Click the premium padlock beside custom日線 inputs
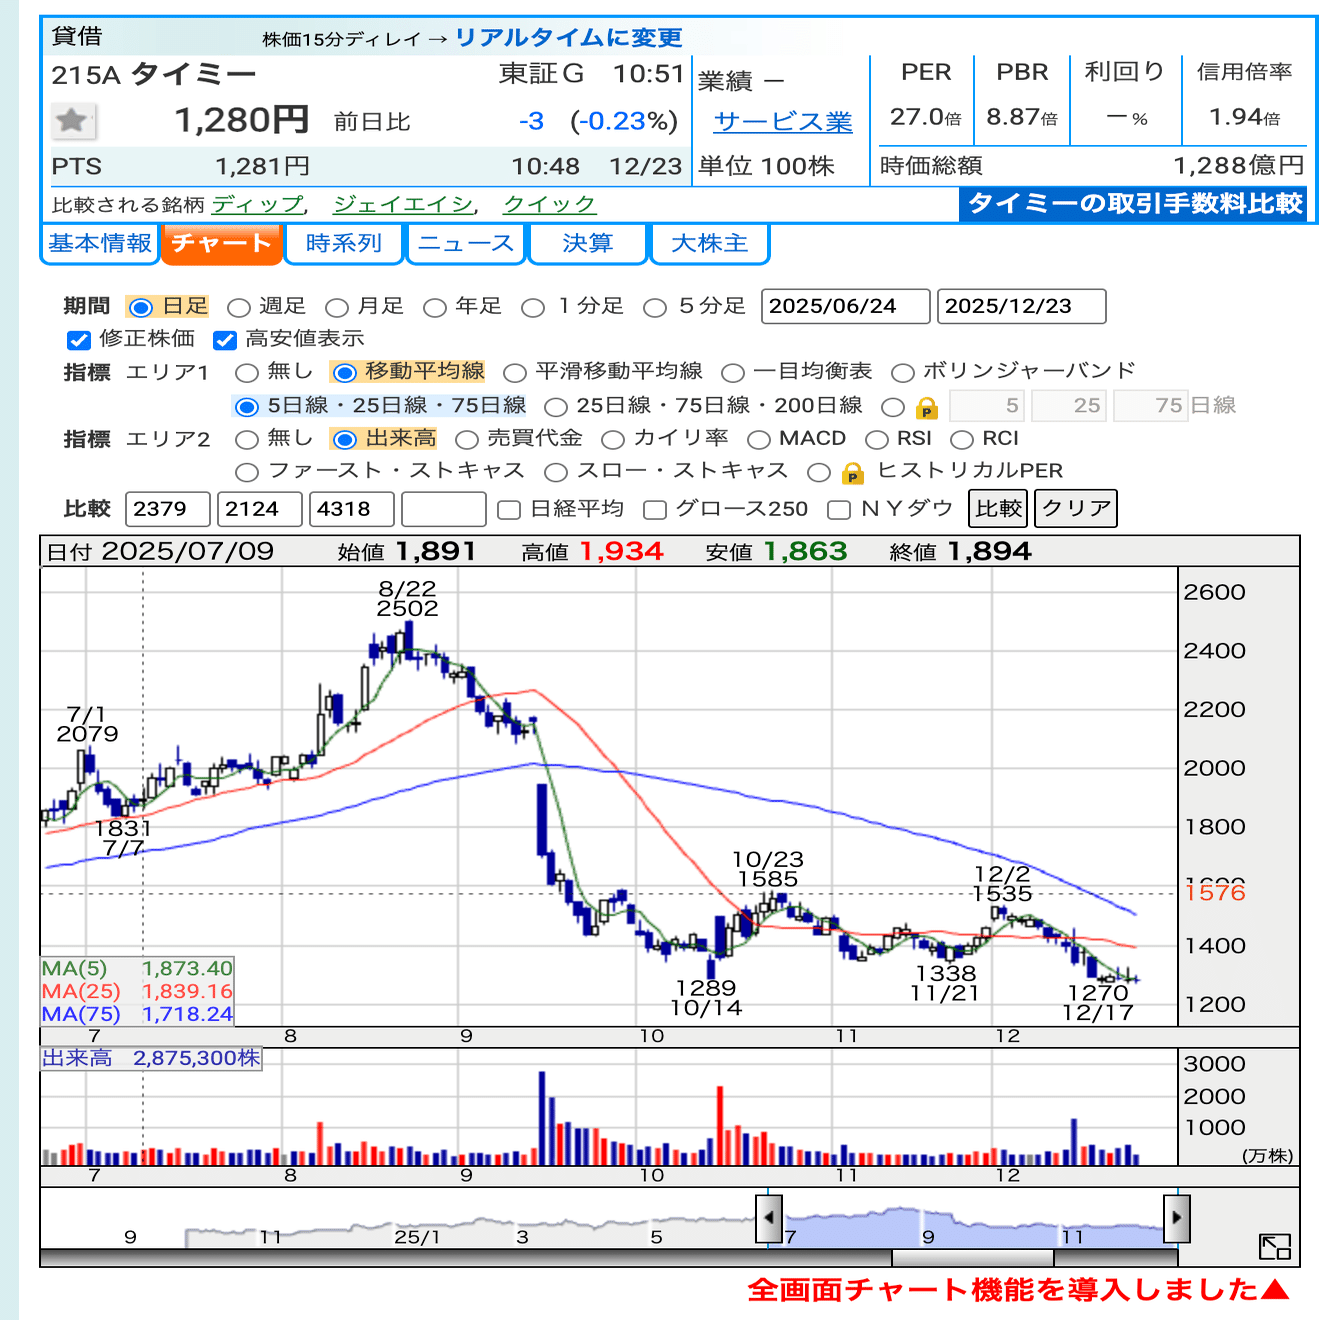This screenshot has width=1320, height=1320. pos(926,406)
